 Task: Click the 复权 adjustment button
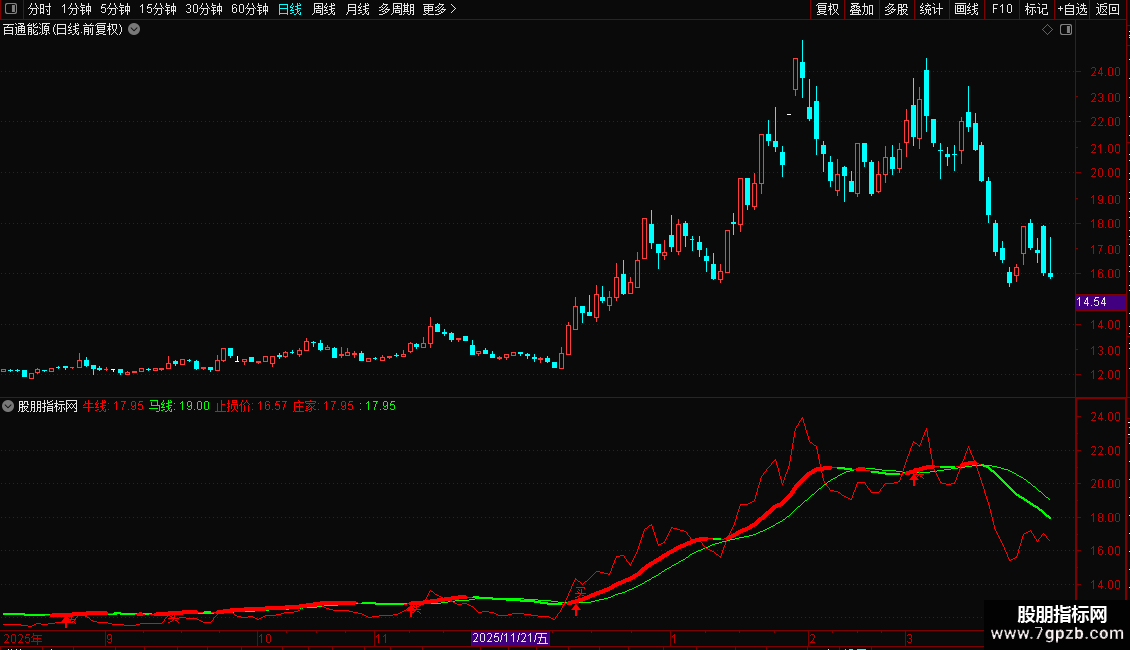click(x=827, y=9)
